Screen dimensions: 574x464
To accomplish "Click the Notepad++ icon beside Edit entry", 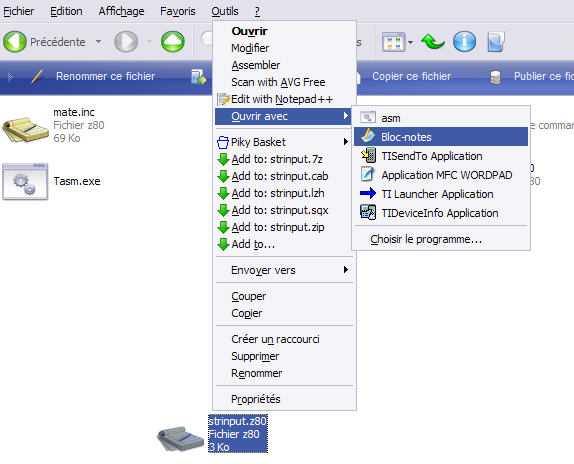I will click(x=223, y=99).
